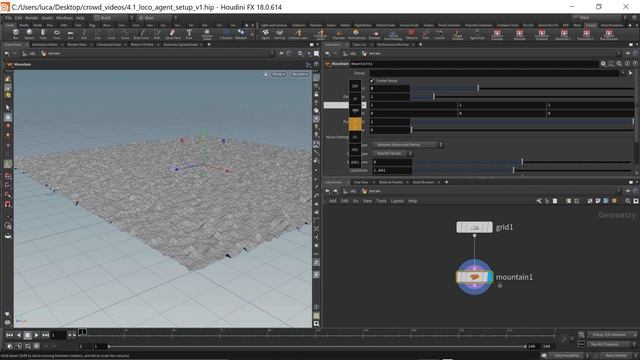
Task: Click the wrench icon in network toolbar
Action: (539, 201)
